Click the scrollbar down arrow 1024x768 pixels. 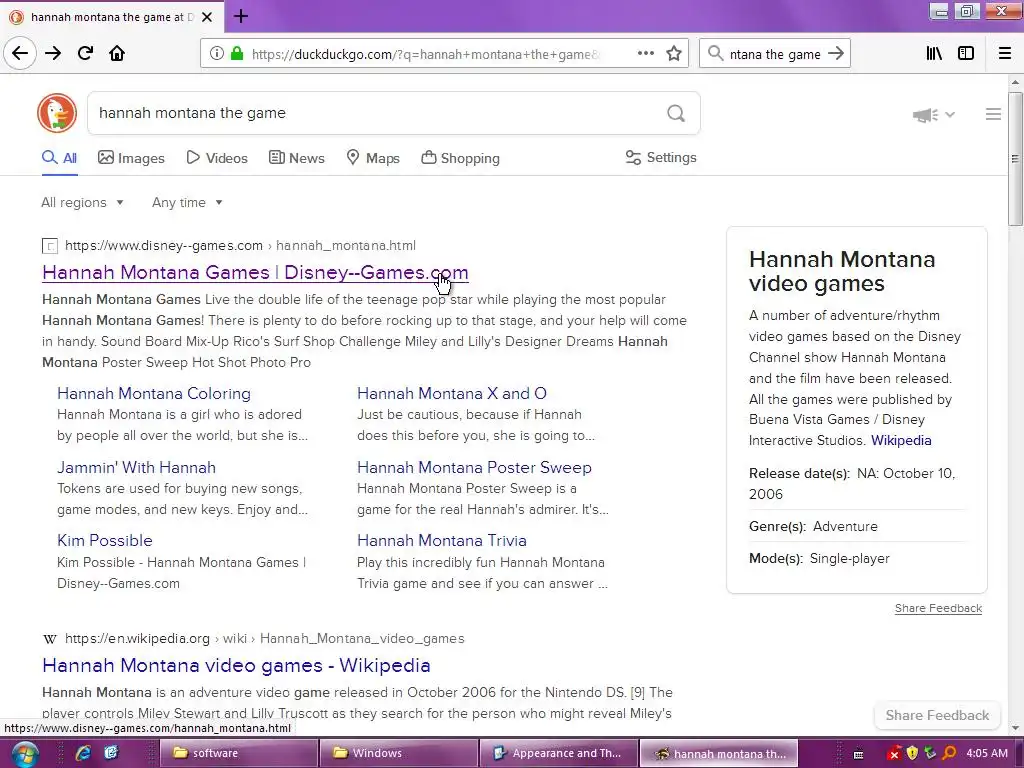pyautogui.click(x=1015, y=728)
